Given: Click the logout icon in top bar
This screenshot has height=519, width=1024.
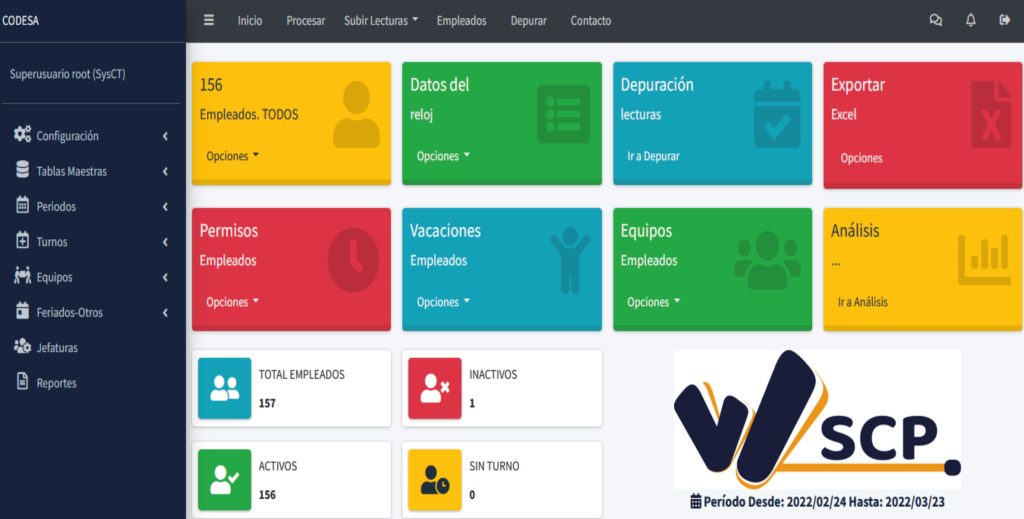Looking at the screenshot, I should click(1004, 20).
